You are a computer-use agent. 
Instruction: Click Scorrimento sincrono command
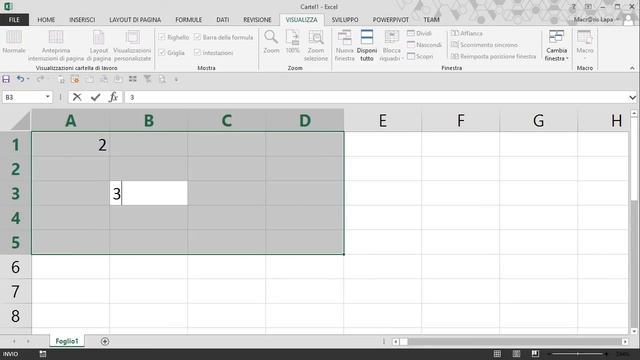pyautogui.click(x=484, y=44)
